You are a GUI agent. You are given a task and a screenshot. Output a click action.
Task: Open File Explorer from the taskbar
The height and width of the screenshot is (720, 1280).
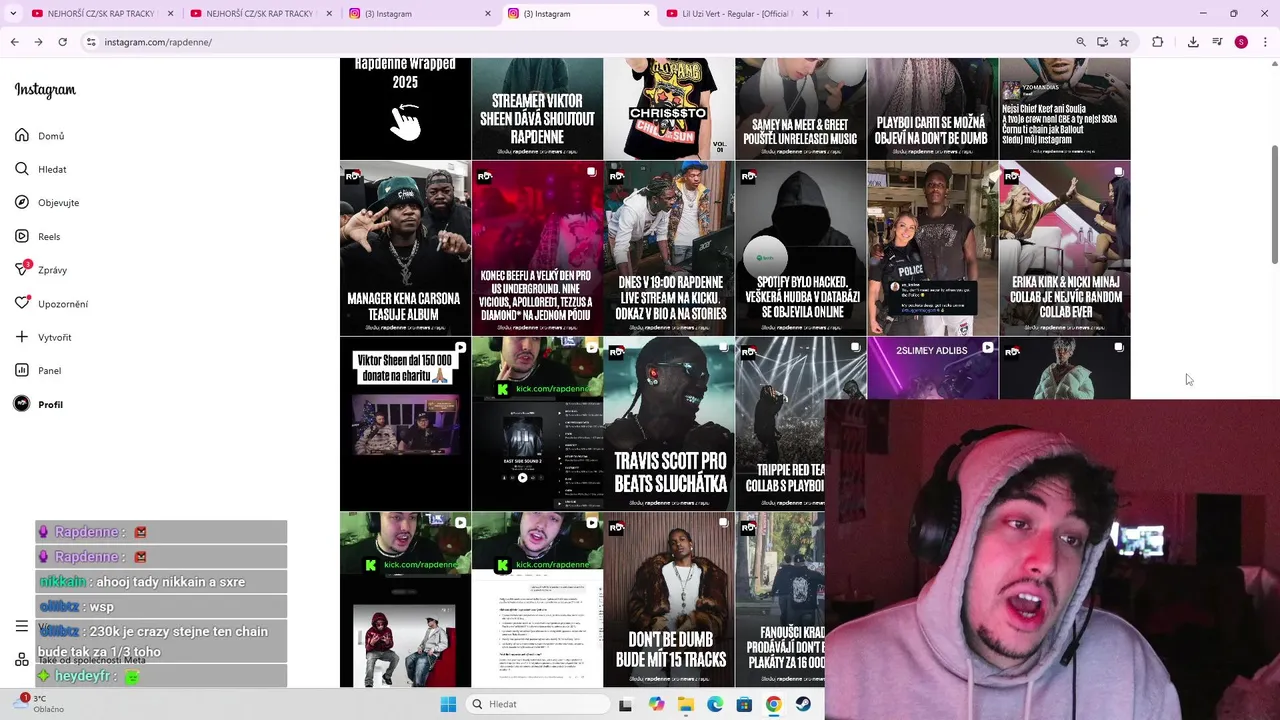pos(686,704)
